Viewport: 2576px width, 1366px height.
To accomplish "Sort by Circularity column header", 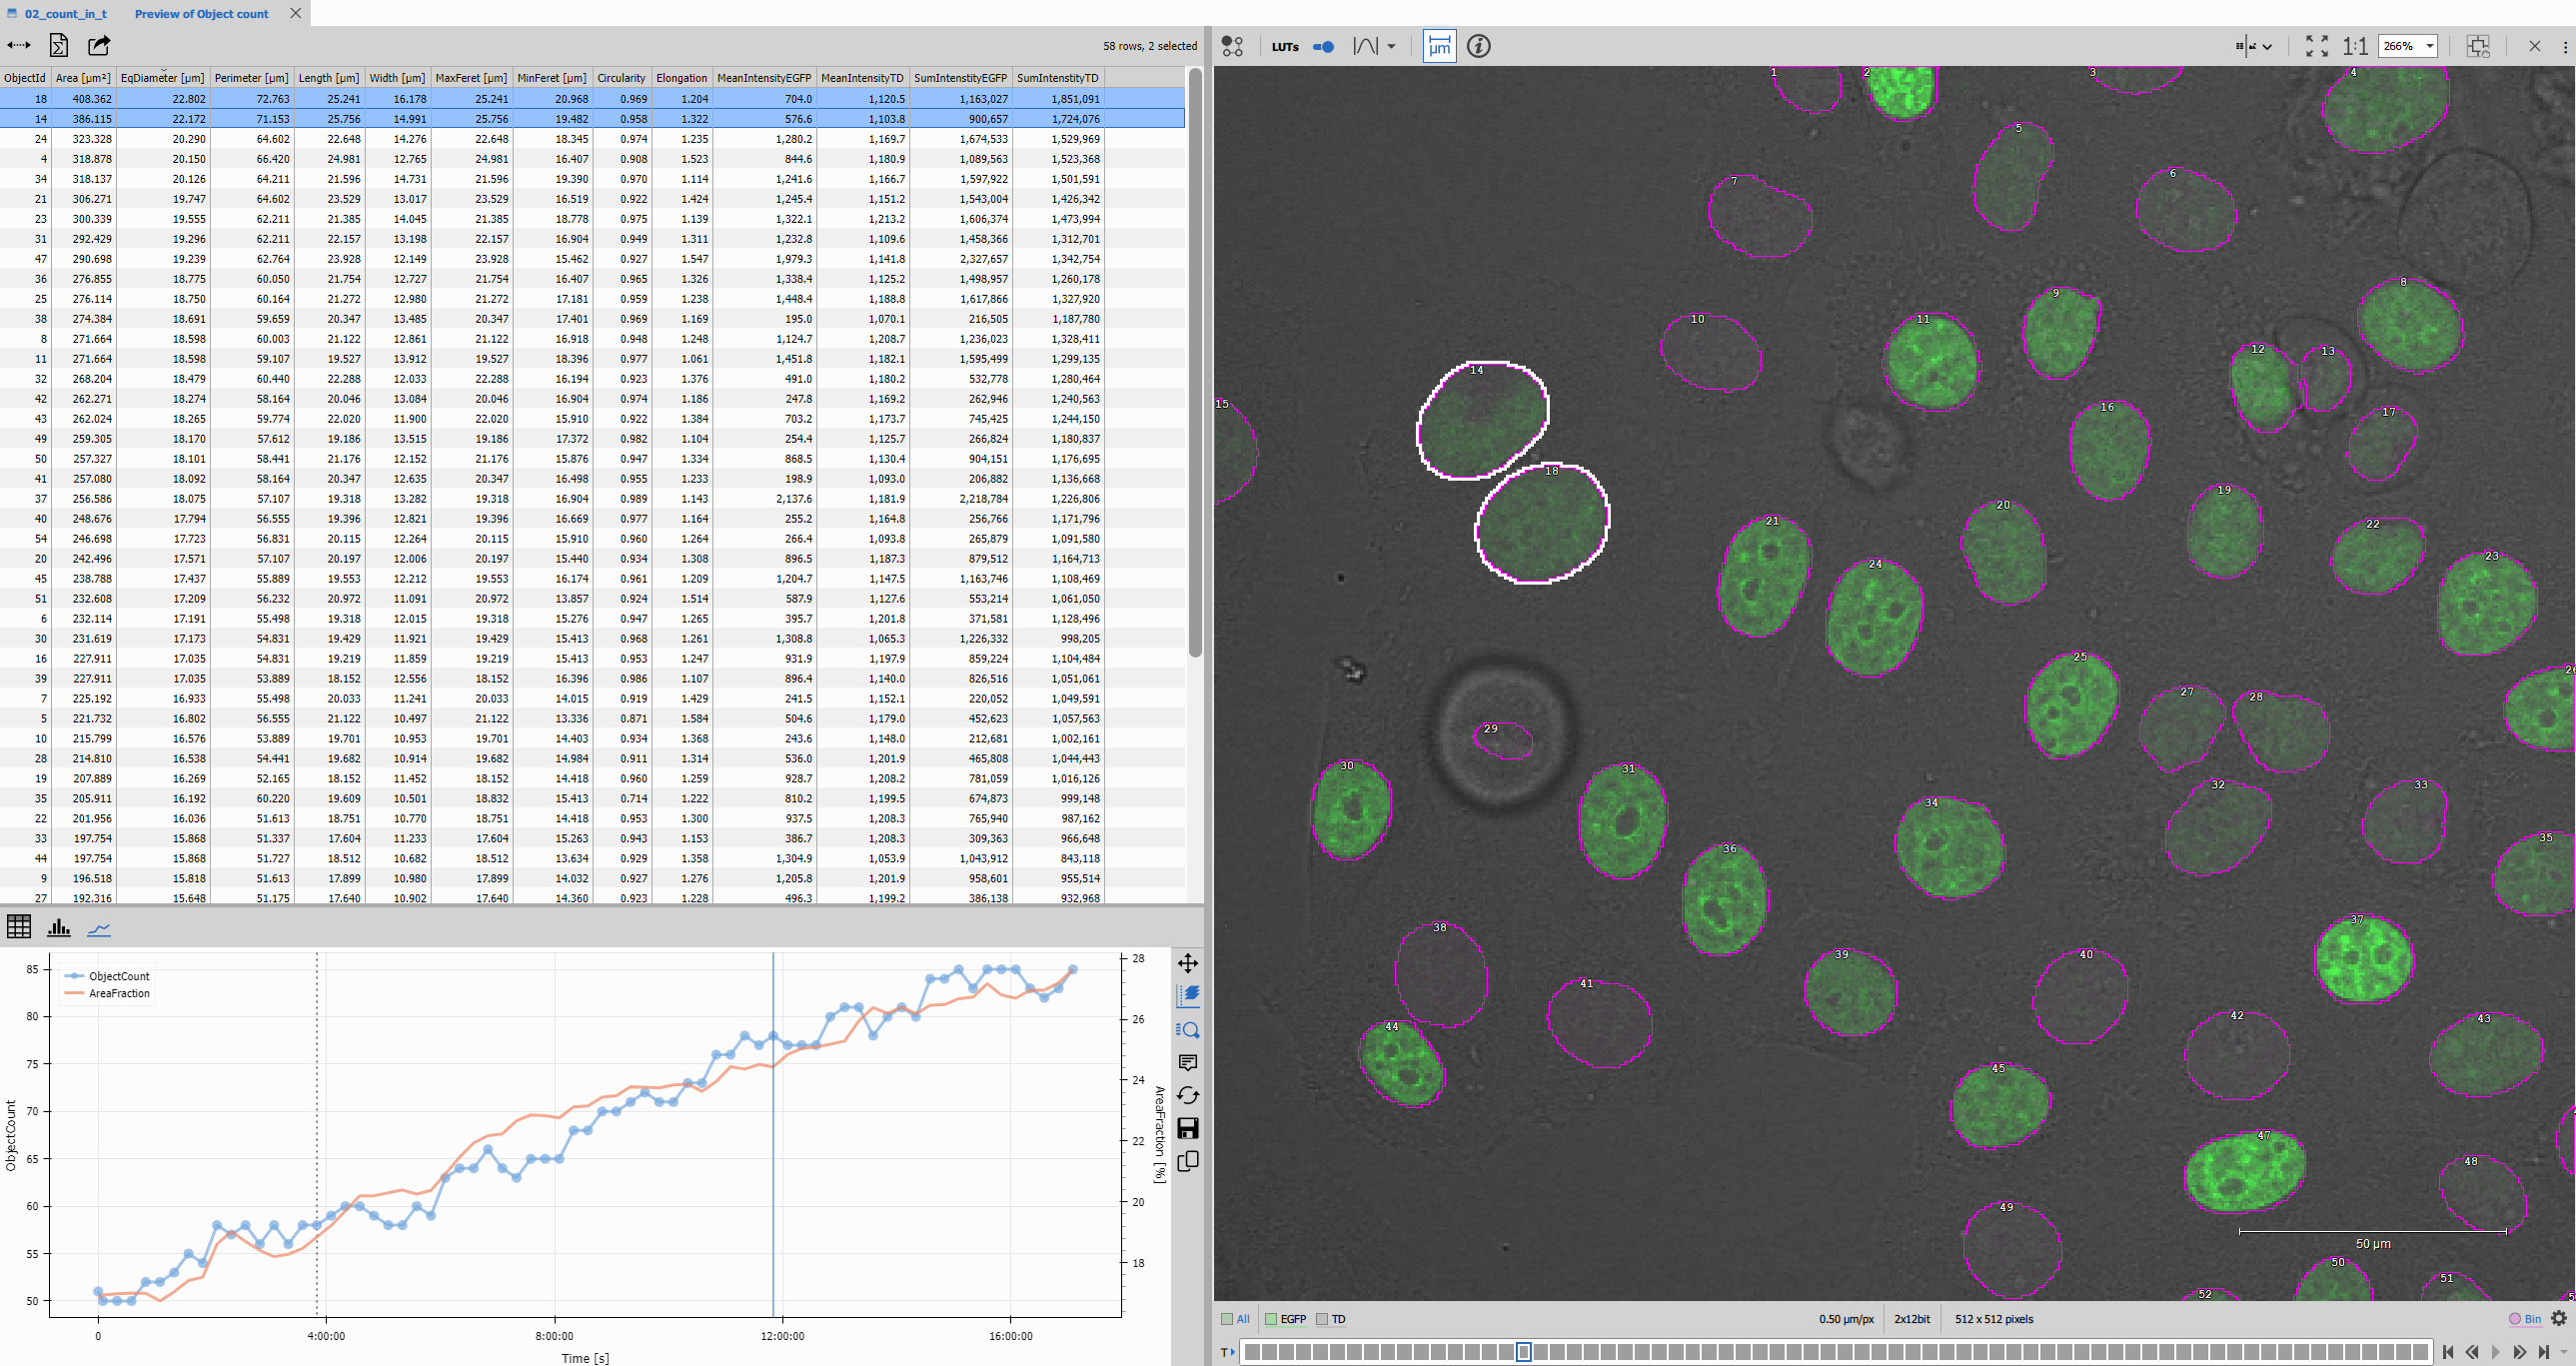I will [621, 78].
